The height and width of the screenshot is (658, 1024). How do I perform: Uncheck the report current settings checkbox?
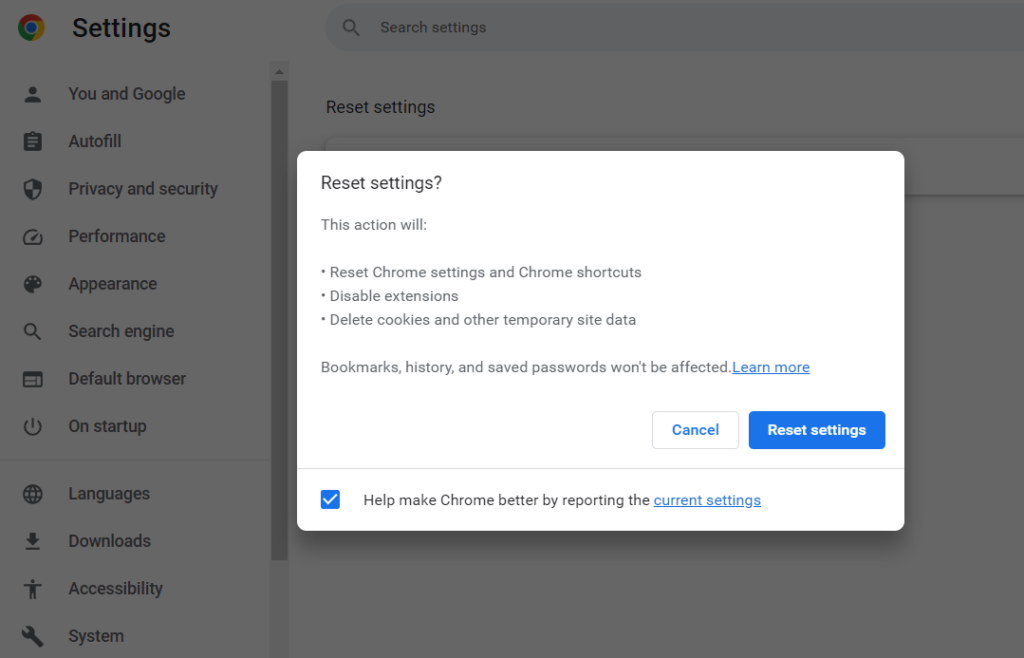tap(330, 500)
